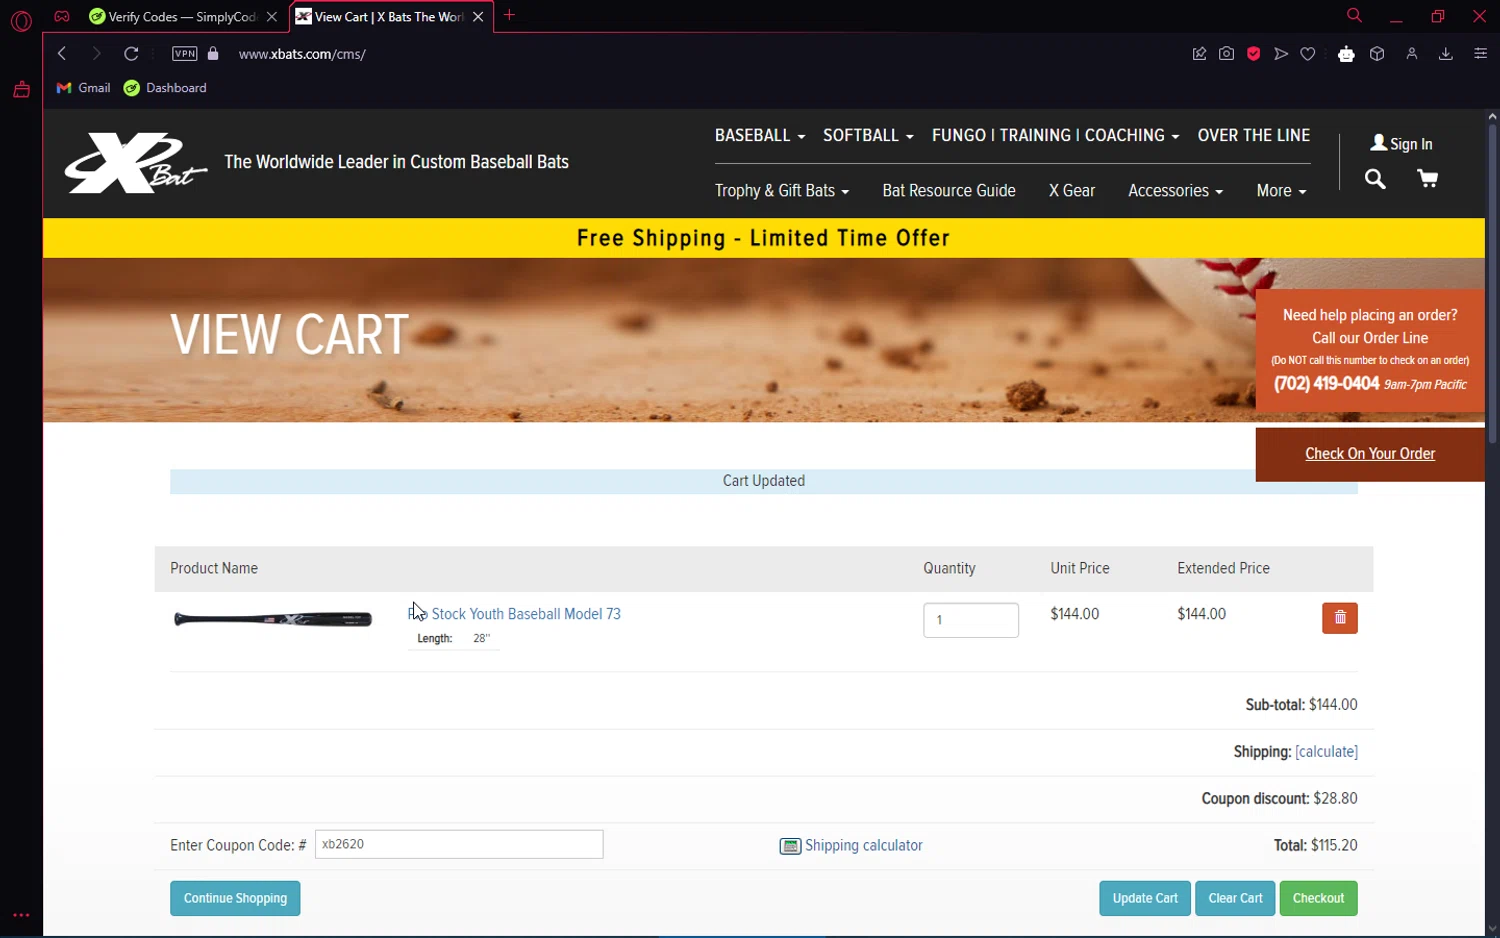Expand the BASEBALL dropdown menu
This screenshot has width=1500, height=938.
point(760,135)
